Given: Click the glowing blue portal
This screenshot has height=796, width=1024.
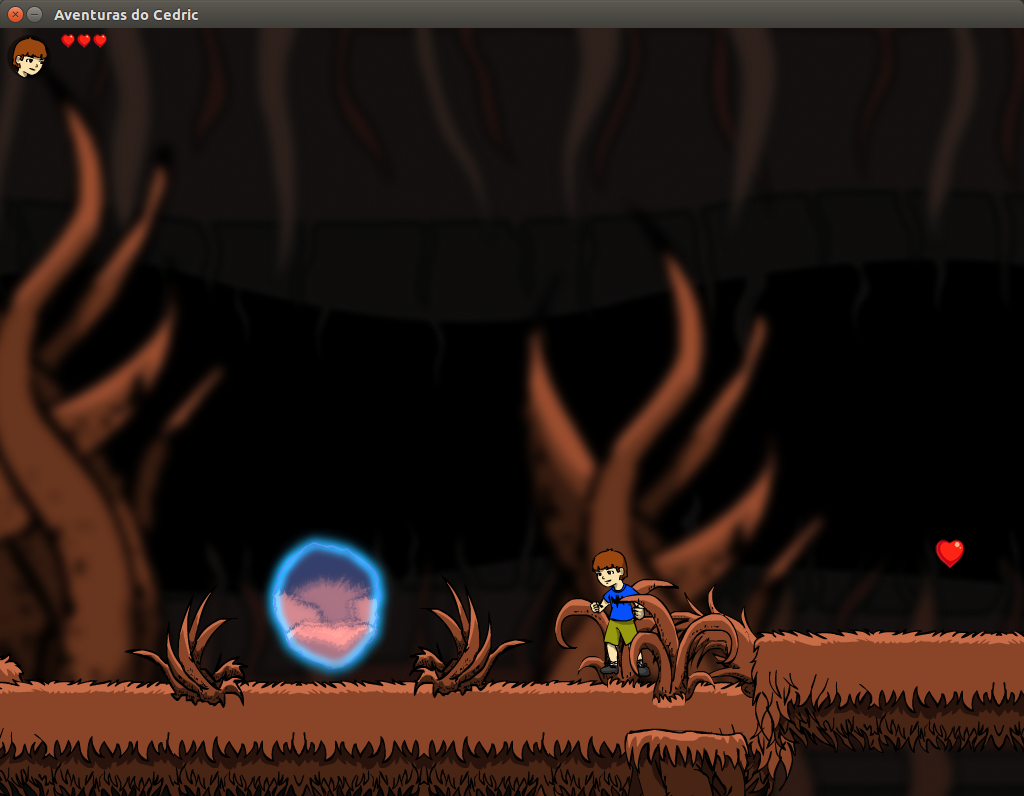Looking at the screenshot, I should coord(327,603).
